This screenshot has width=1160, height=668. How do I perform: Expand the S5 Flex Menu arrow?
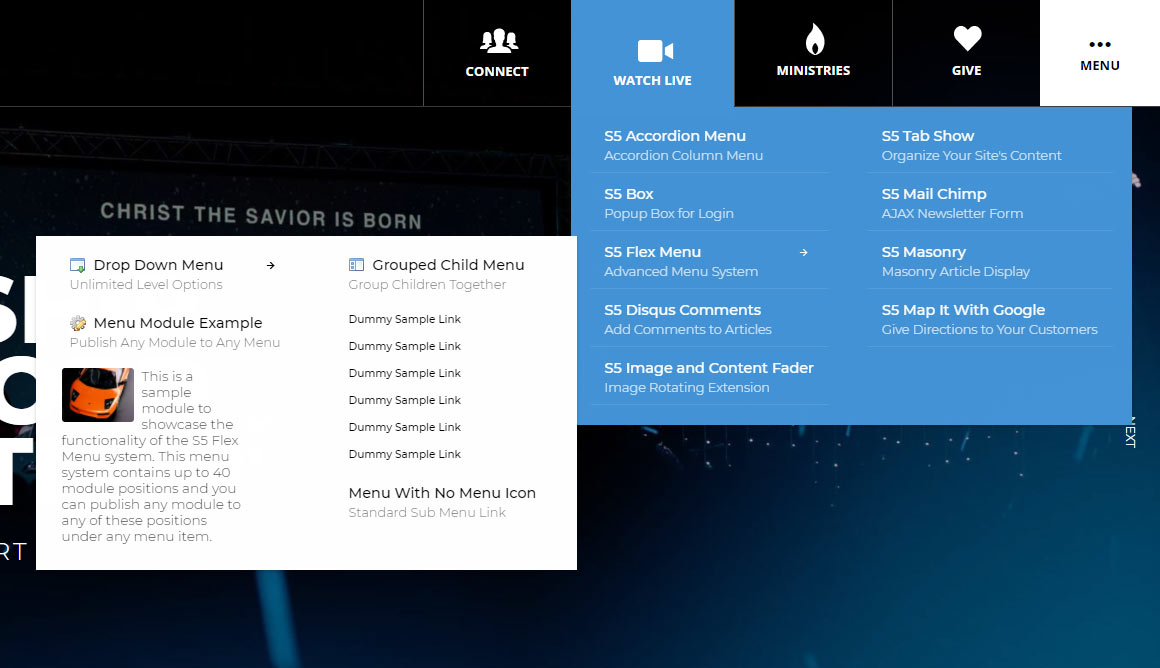pos(803,253)
